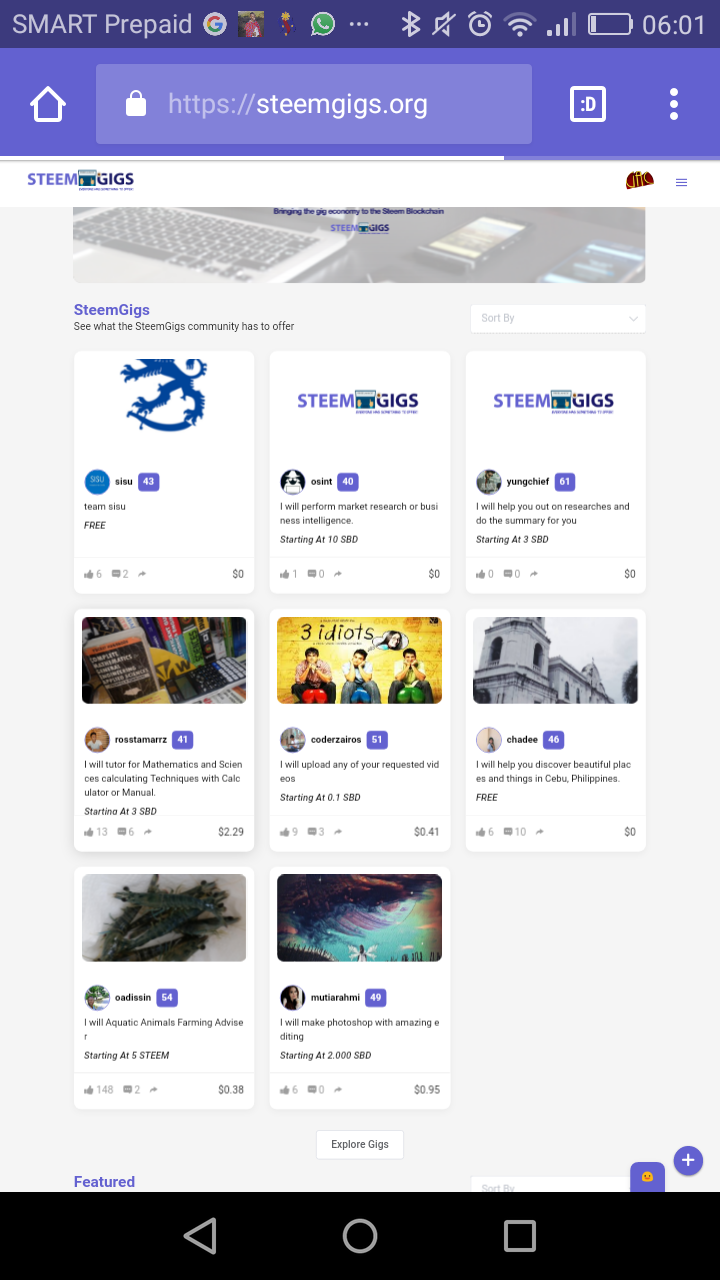Tap the Android recent apps square

click(520, 1236)
